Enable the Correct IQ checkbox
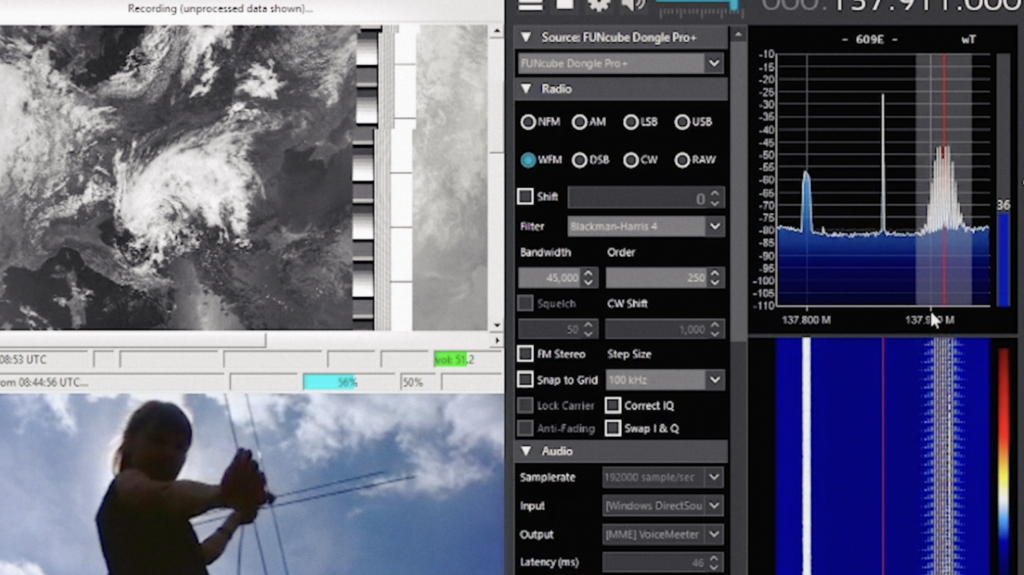The width and height of the screenshot is (1024, 575). coord(613,405)
